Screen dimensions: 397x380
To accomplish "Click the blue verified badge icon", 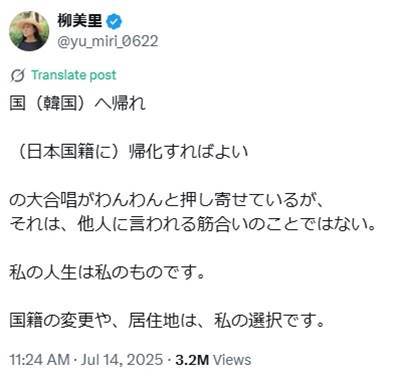I will coord(114,22).
